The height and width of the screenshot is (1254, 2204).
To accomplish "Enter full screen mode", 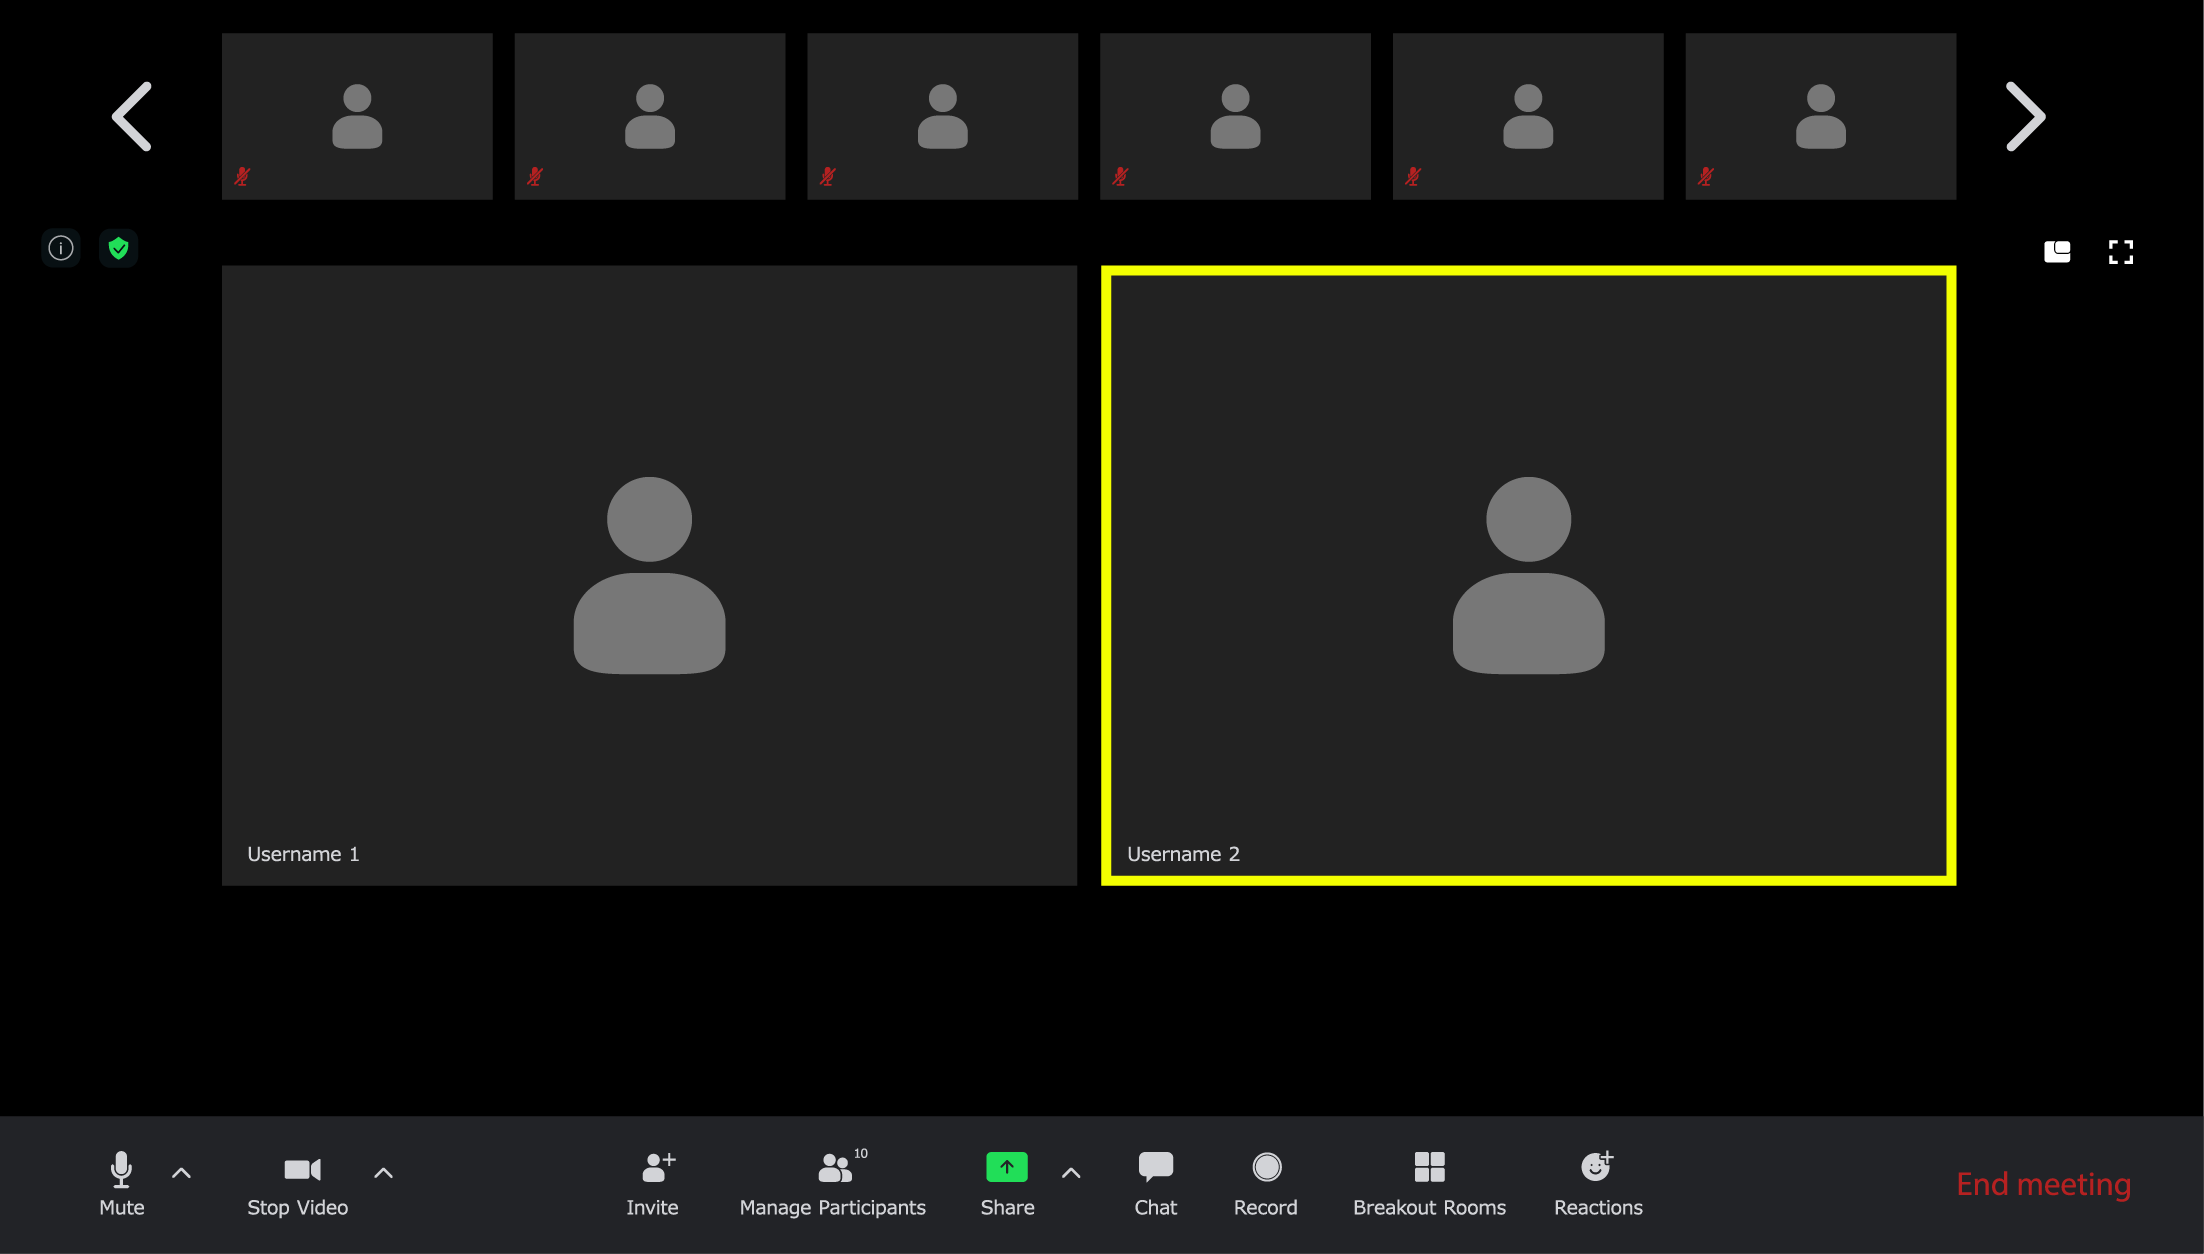I will 2120,252.
